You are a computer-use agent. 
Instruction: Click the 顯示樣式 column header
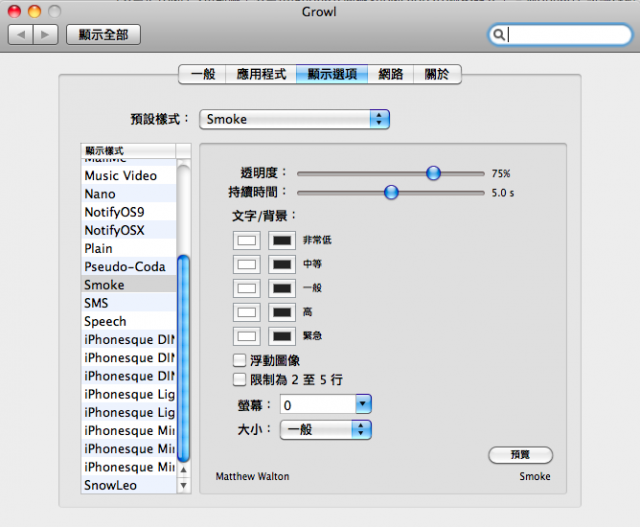click(x=128, y=151)
